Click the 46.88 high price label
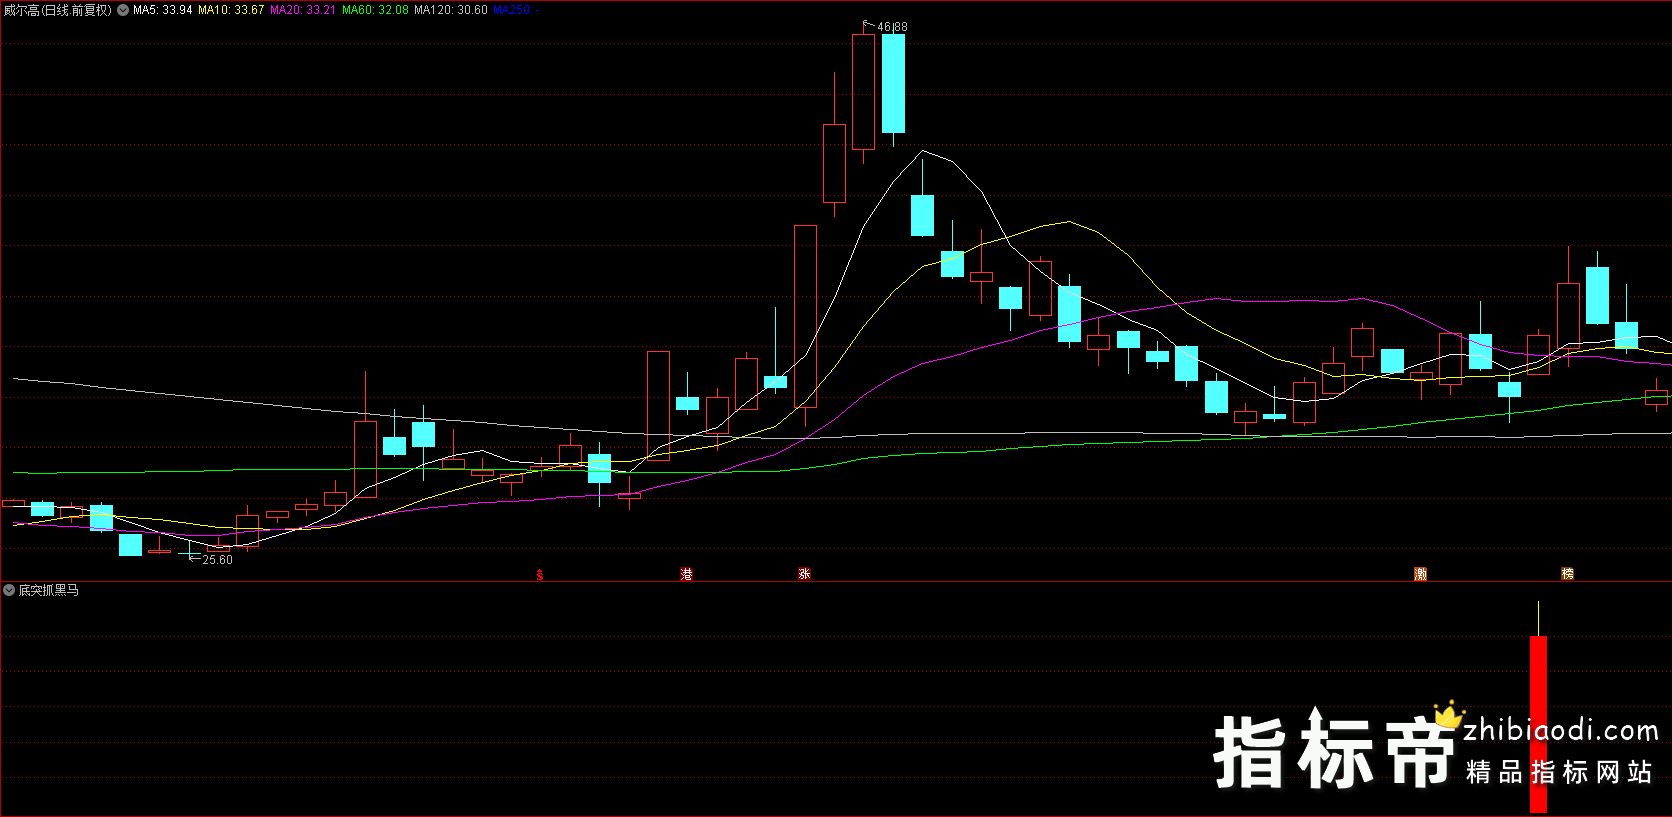 [x=892, y=27]
